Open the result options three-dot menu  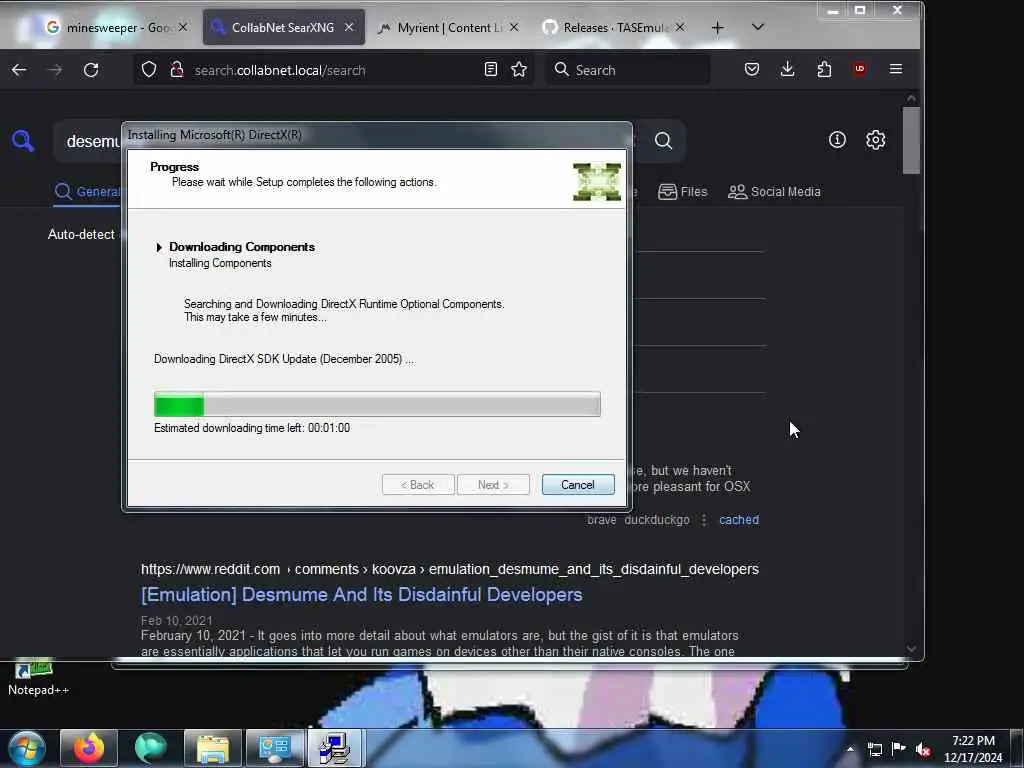pyautogui.click(x=704, y=520)
